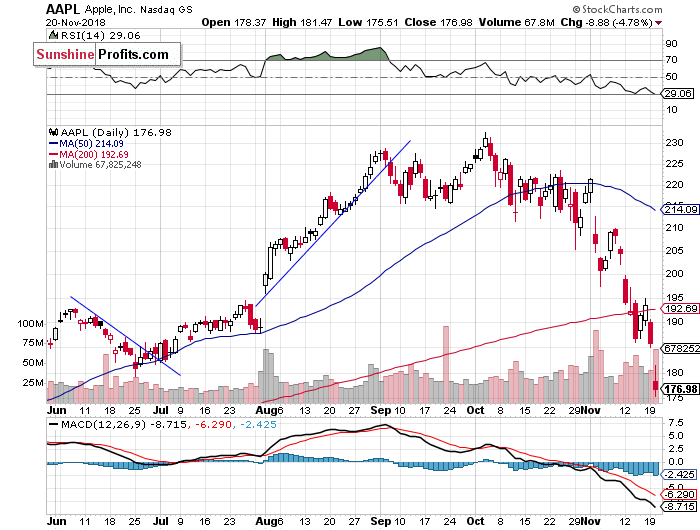The image size is (700, 530).
Task: Click the 50M volume axis label
Action: pos(33,363)
